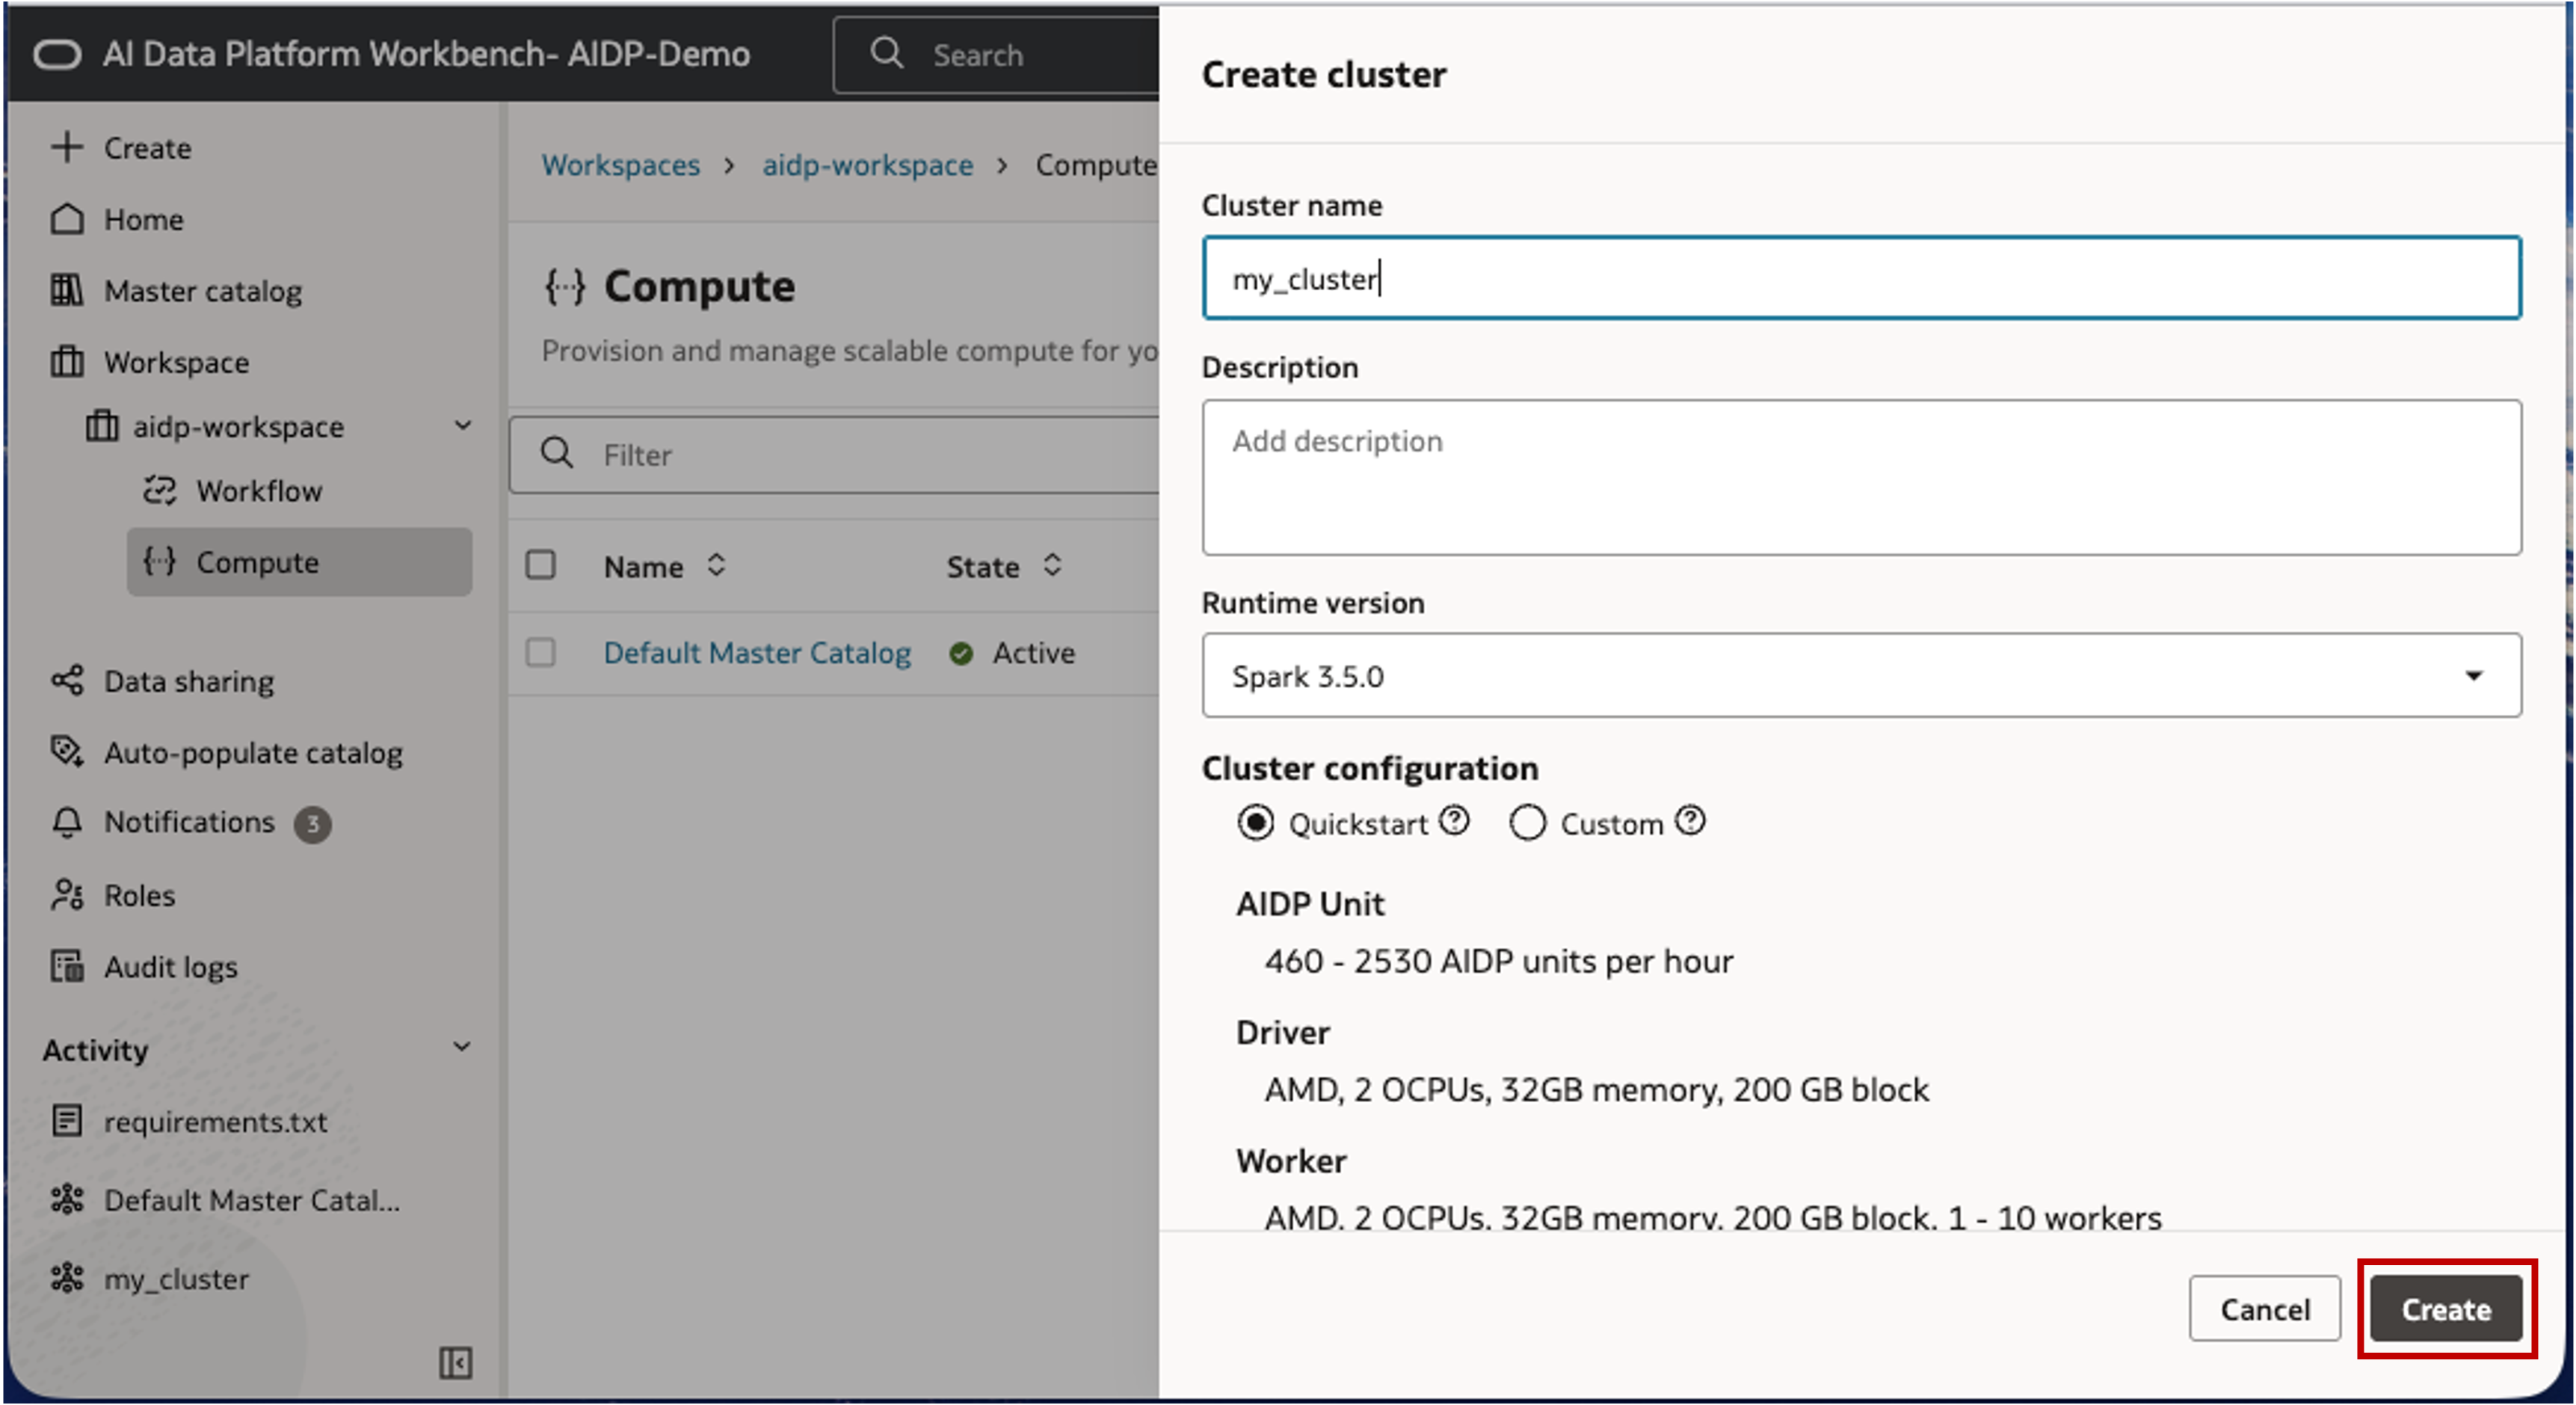Collapse the Activity section
The height and width of the screenshot is (1405, 2576).
pyautogui.click(x=461, y=1047)
